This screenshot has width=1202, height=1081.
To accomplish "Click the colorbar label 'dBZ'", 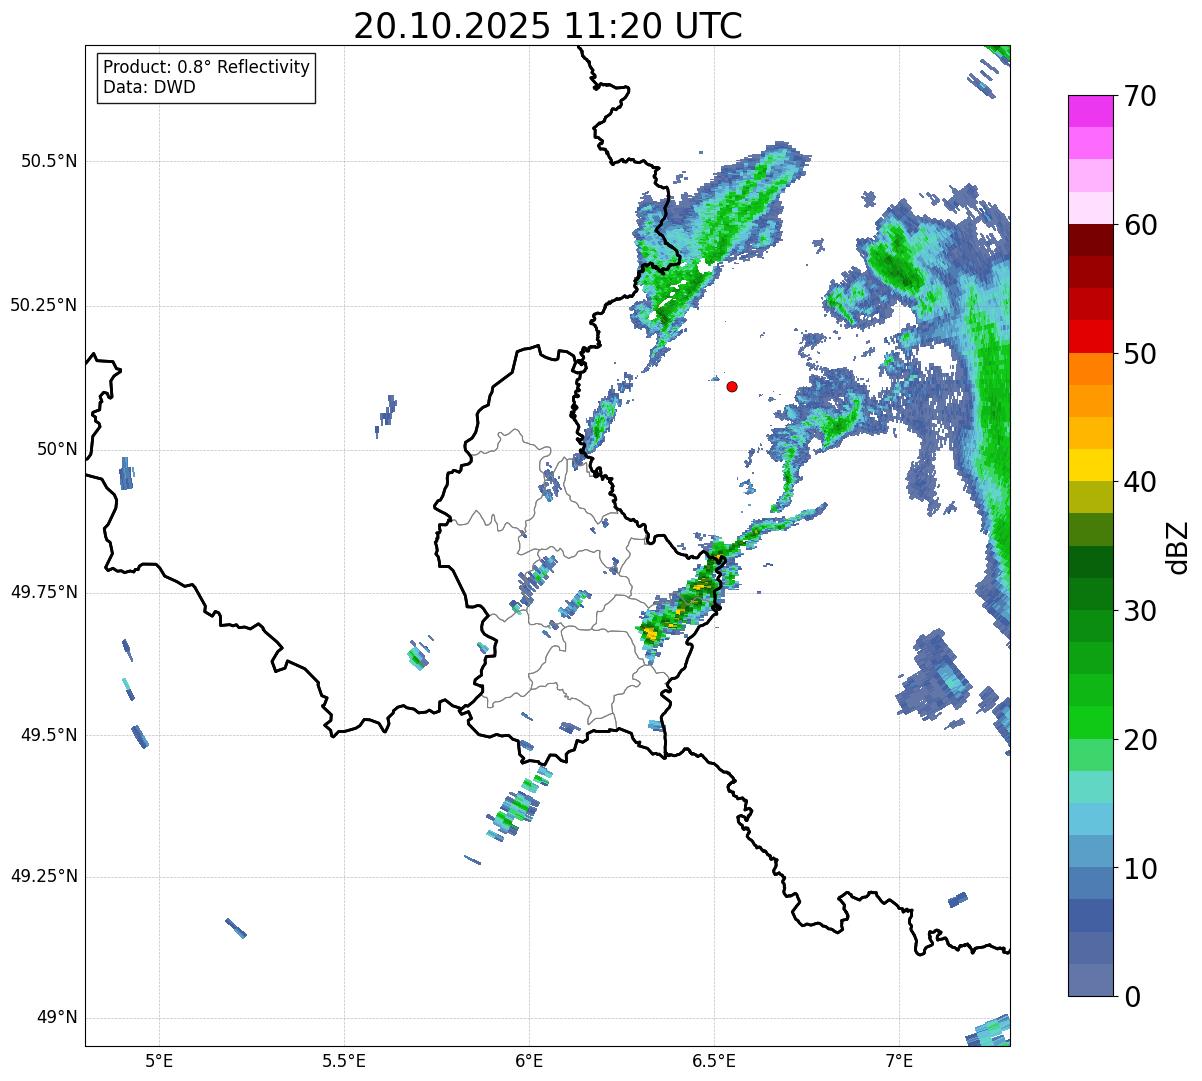I will pos(1178,546).
